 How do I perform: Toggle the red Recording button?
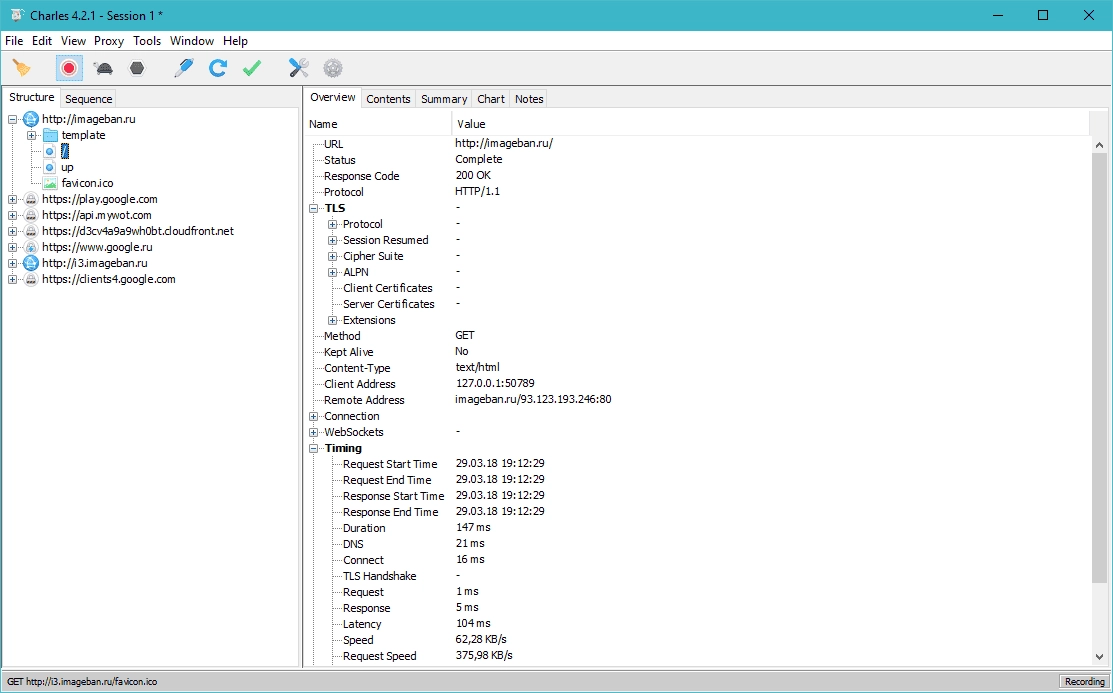pos(69,68)
